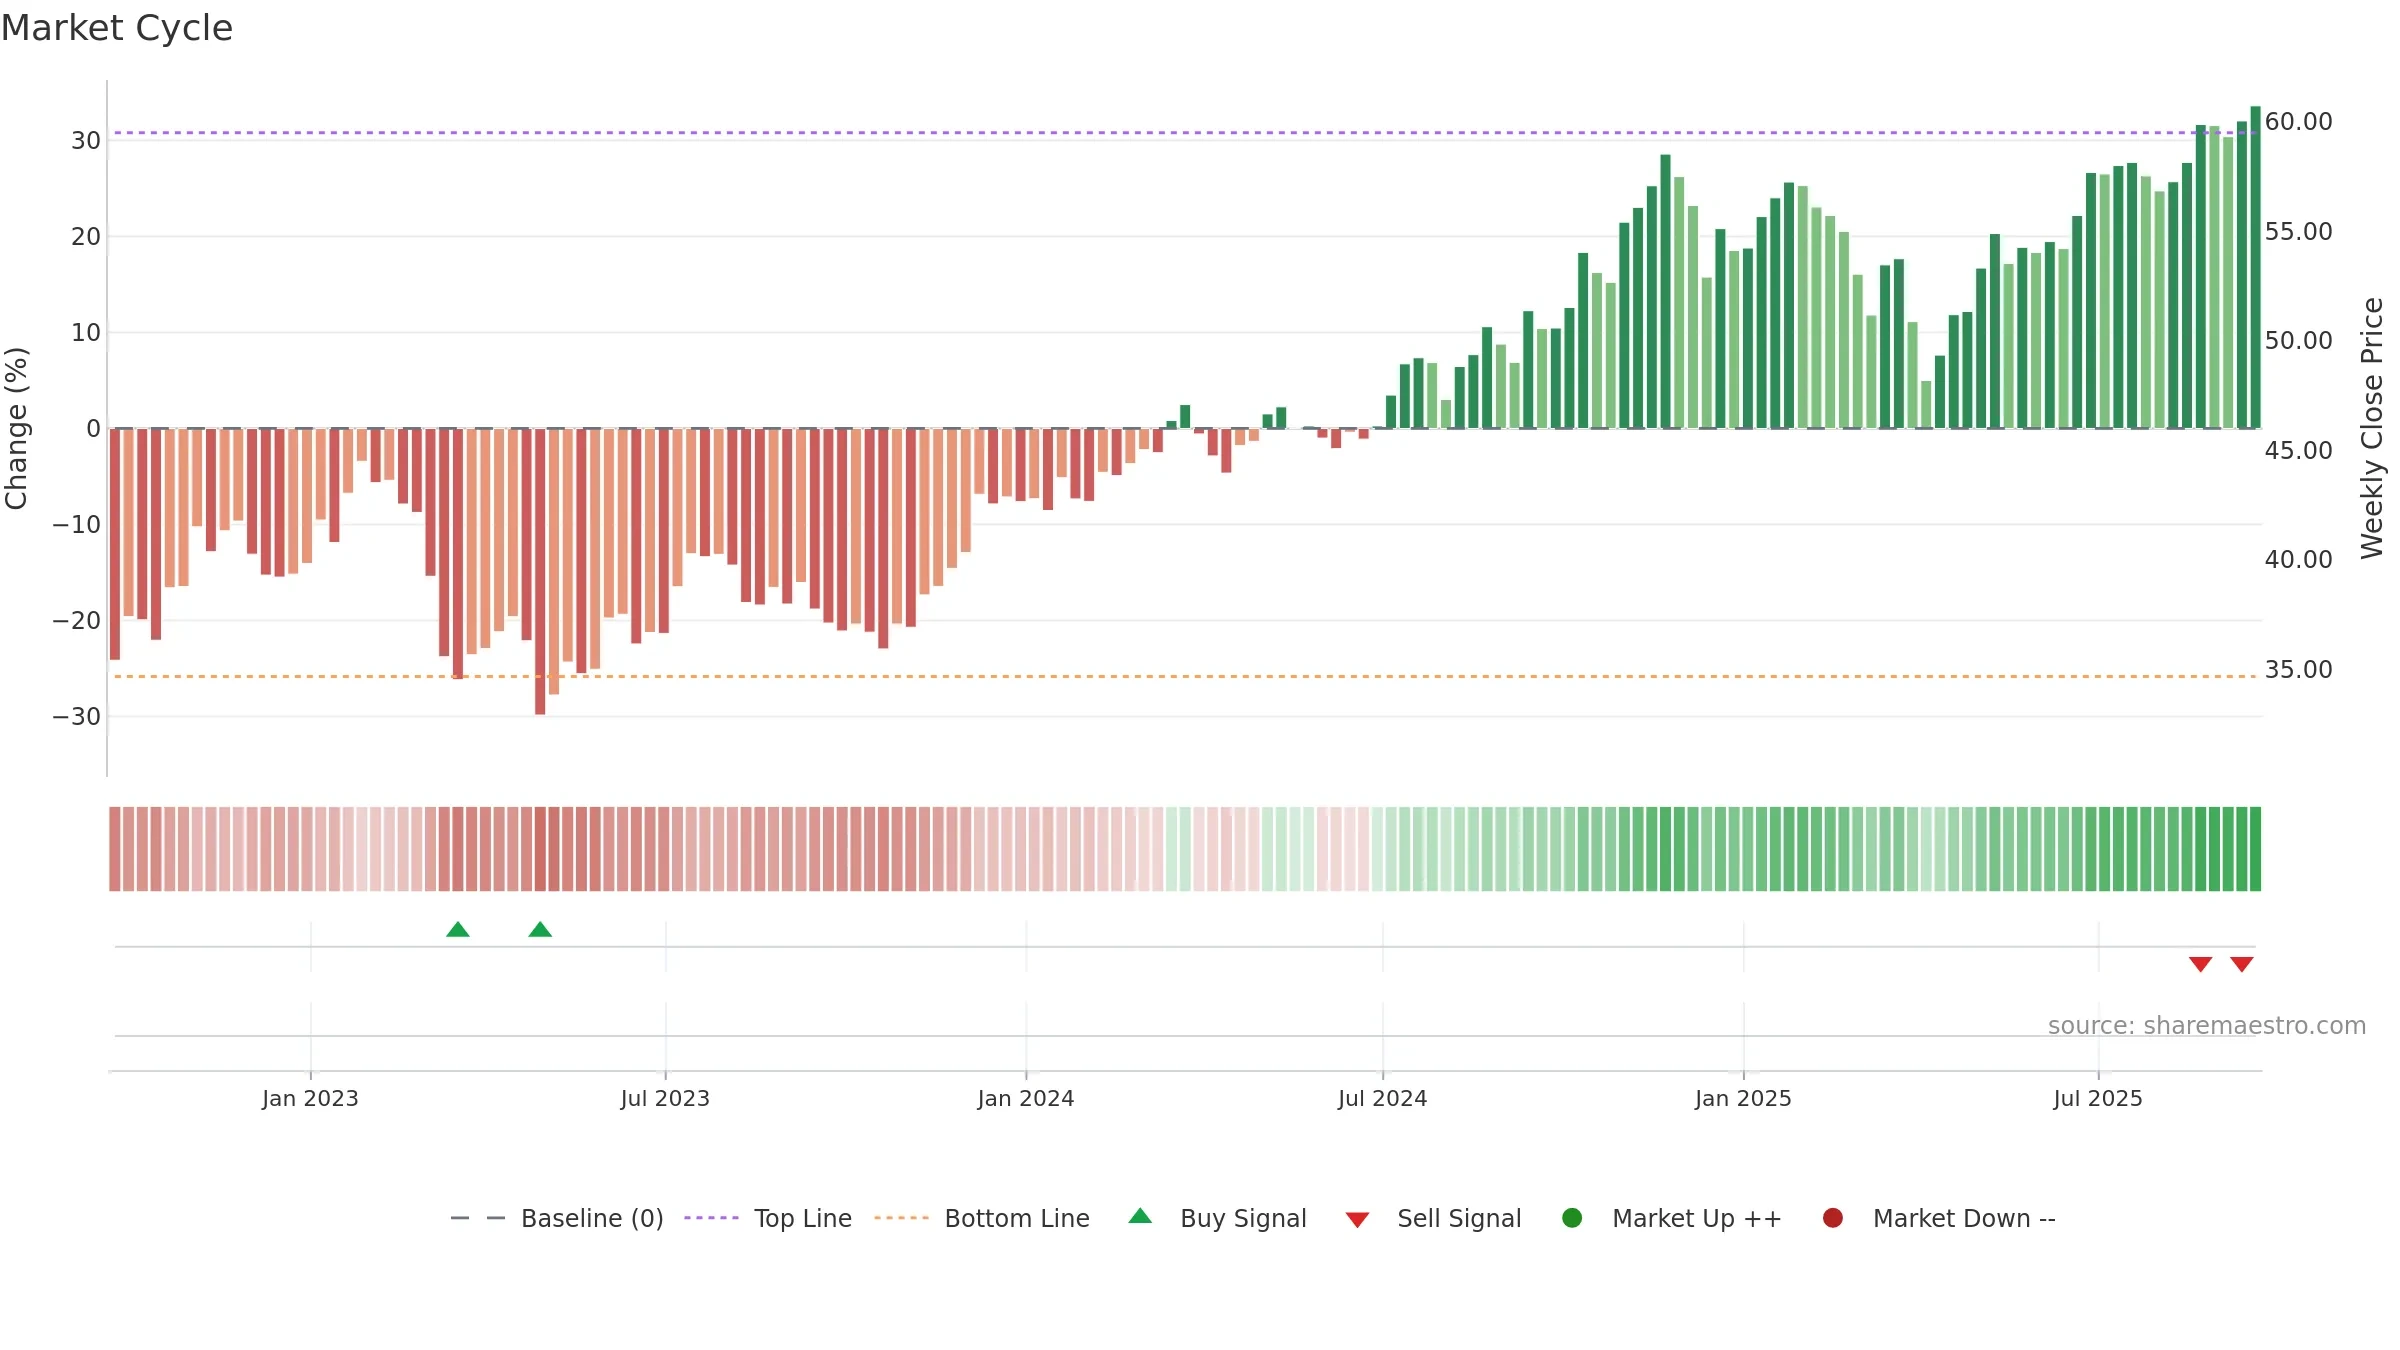
Task: Click the first green Buy Signal triangle marker
Action: pyautogui.click(x=458, y=929)
